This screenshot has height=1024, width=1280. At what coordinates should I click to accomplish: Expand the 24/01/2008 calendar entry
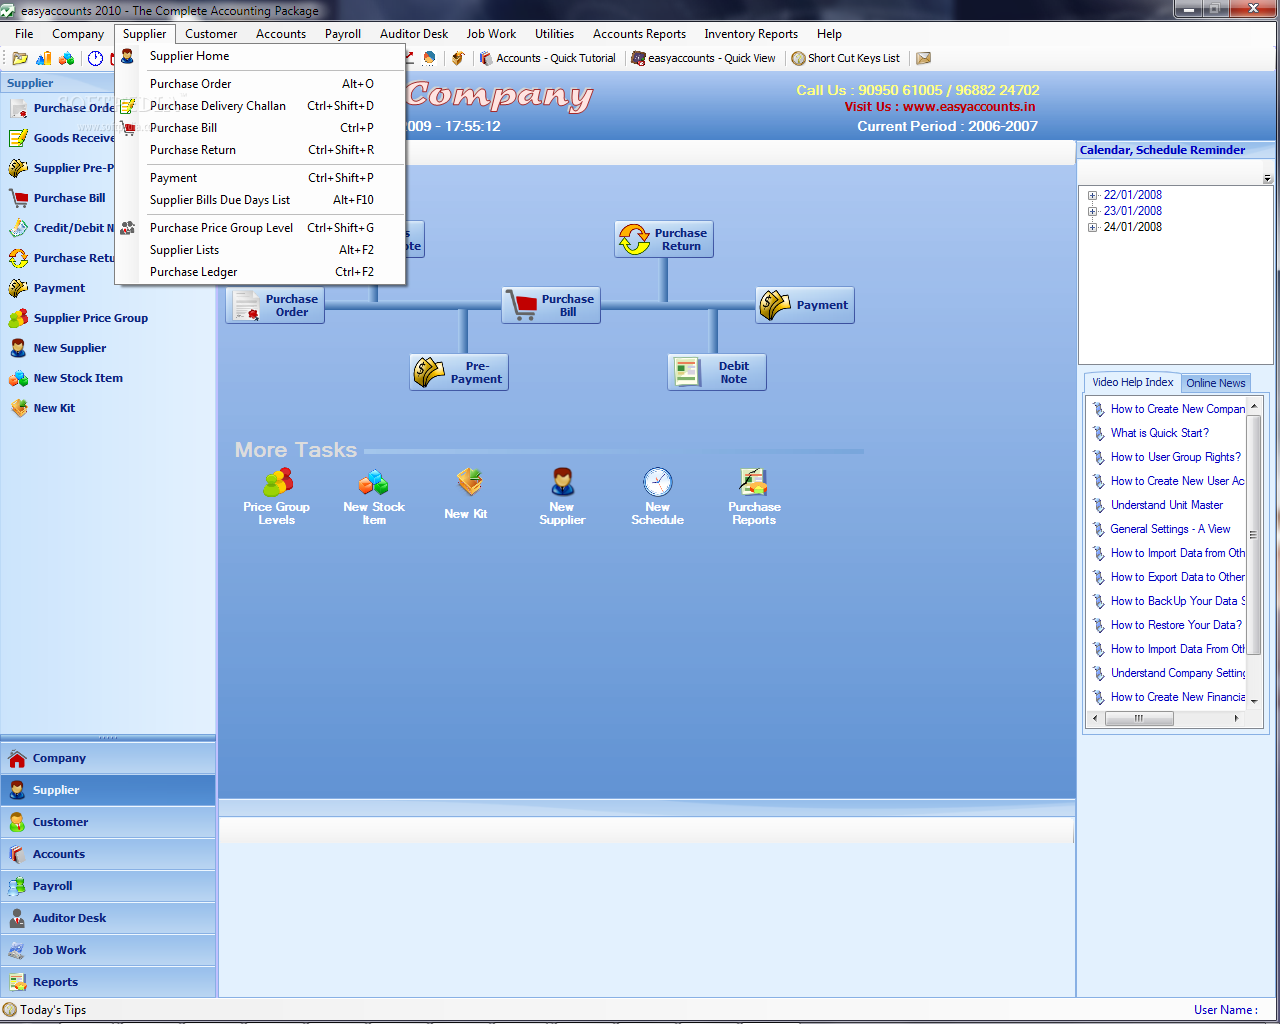click(x=1092, y=227)
